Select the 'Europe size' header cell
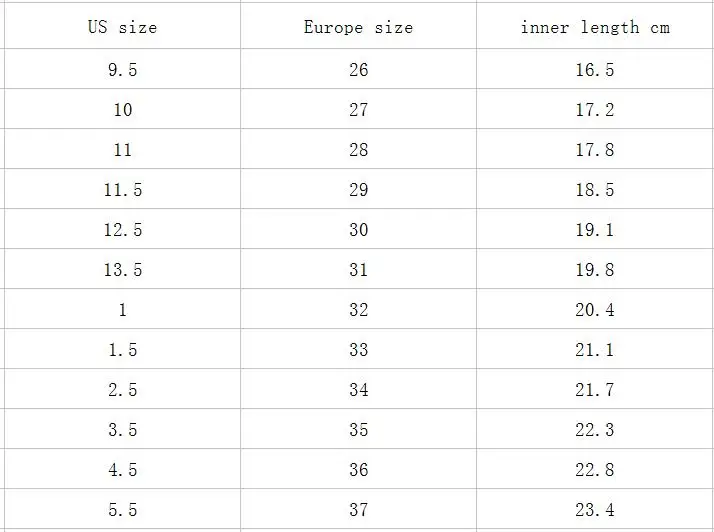Viewport: 714px width, 532px height. point(358,26)
